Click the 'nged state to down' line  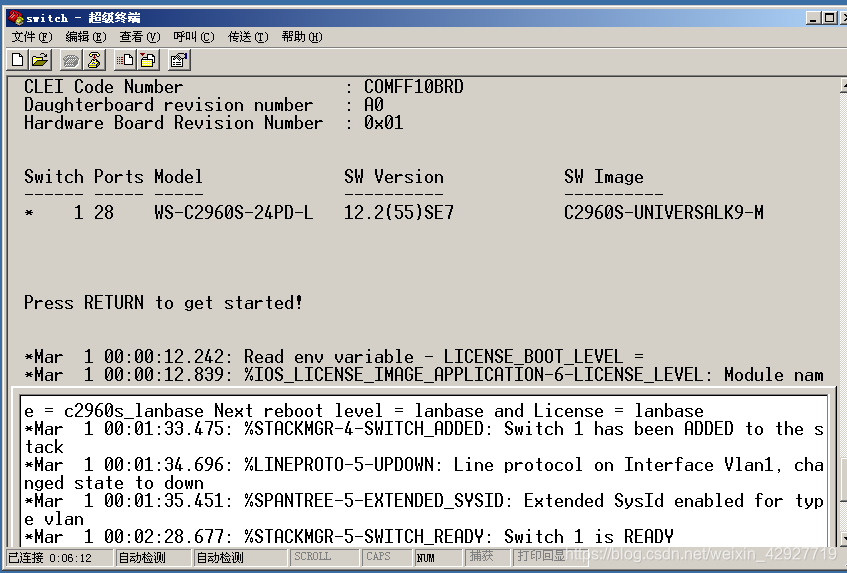pos(114,483)
